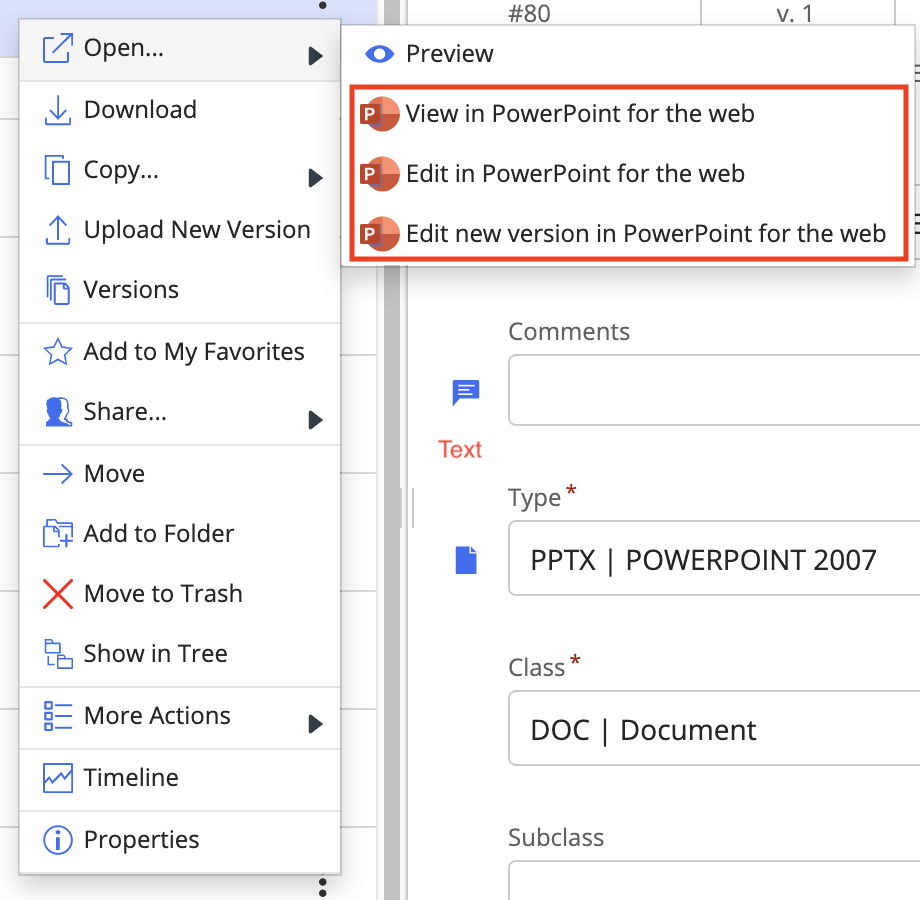
Task: Expand the Share submenu arrow
Action: pyautogui.click(x=315, y=420)
